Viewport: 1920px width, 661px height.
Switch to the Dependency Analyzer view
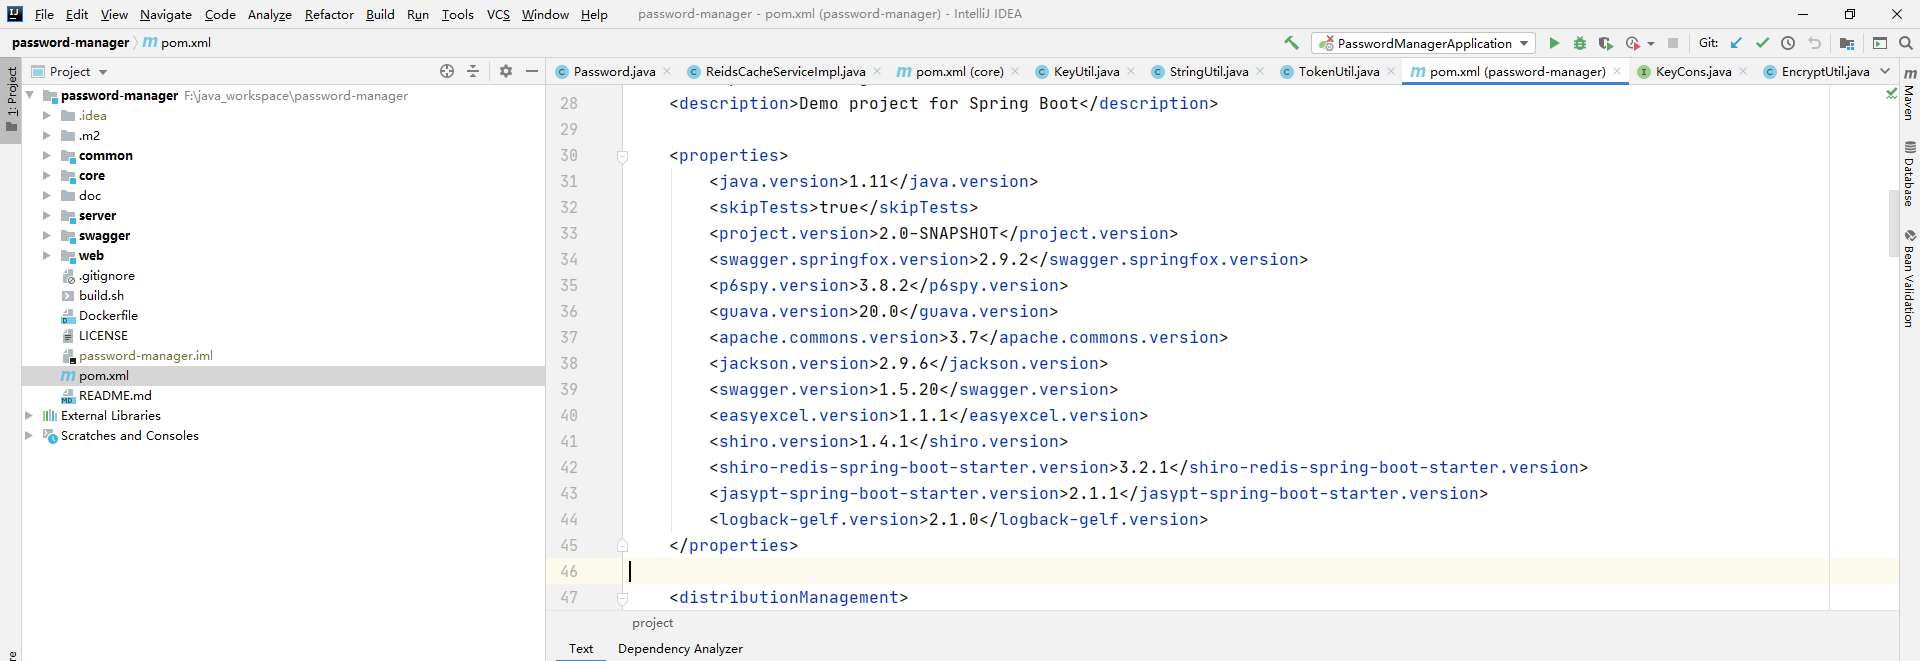(x=680, y=649)
